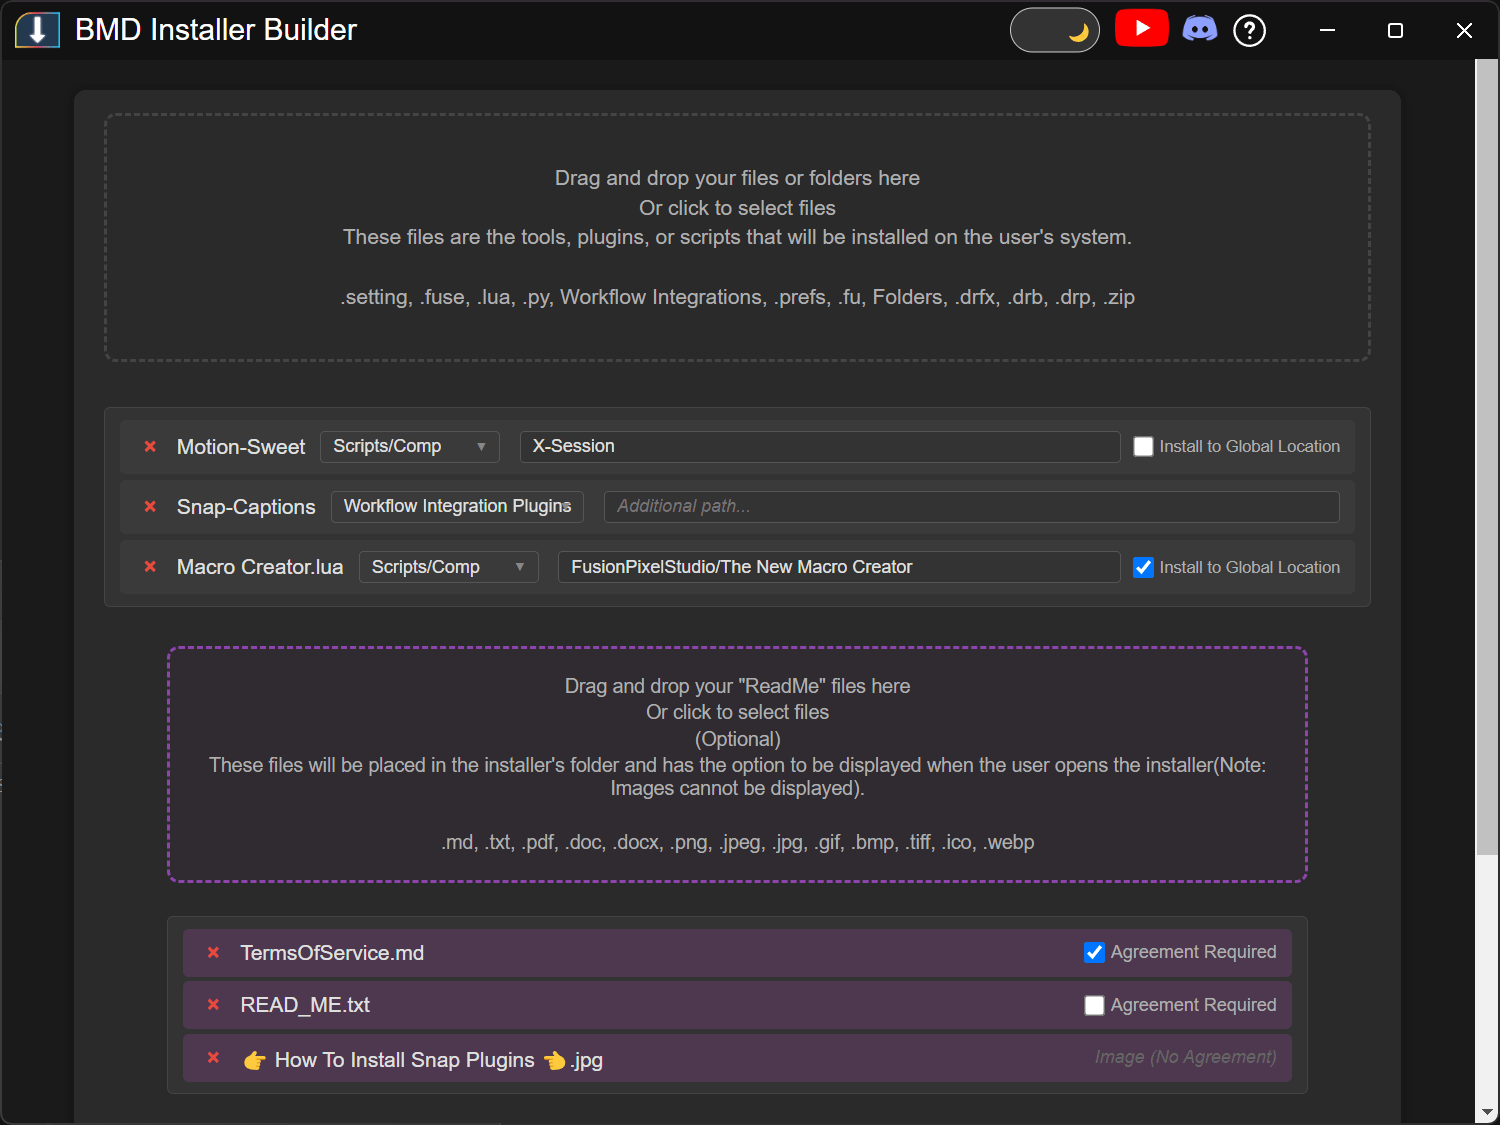Toggle the dark mode moon switch
1500x1125 pixels.
[x=1054, y=31]
